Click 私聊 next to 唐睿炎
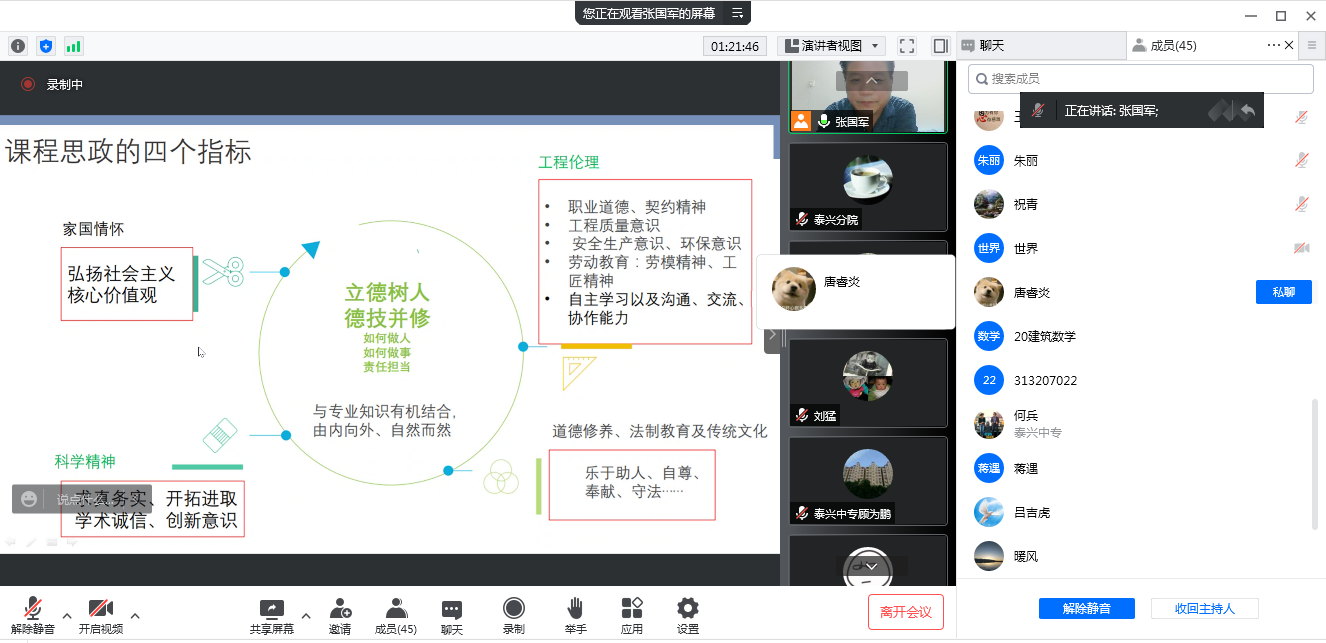 click(1283, 292)
